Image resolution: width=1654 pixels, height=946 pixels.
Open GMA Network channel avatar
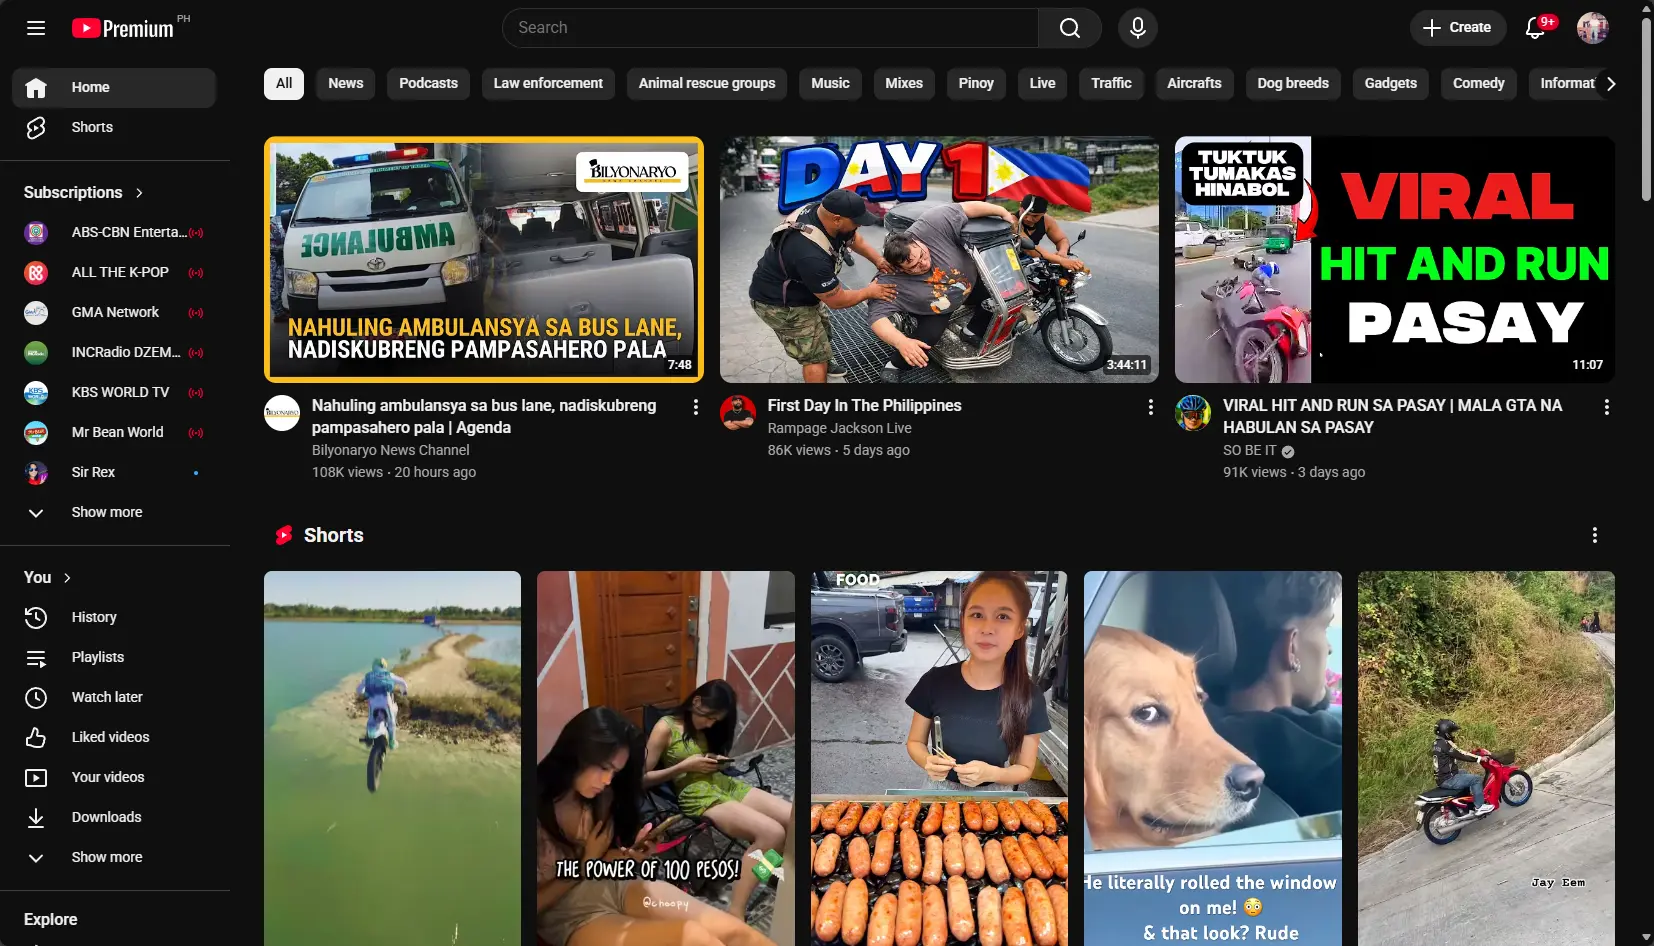coord(36,312)
